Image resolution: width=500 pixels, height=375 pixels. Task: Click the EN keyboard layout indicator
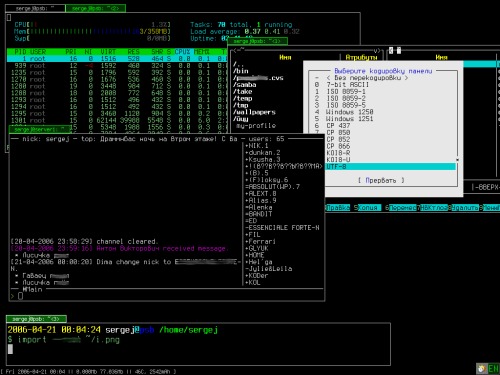pyautogui.click(x=493, y=369)
